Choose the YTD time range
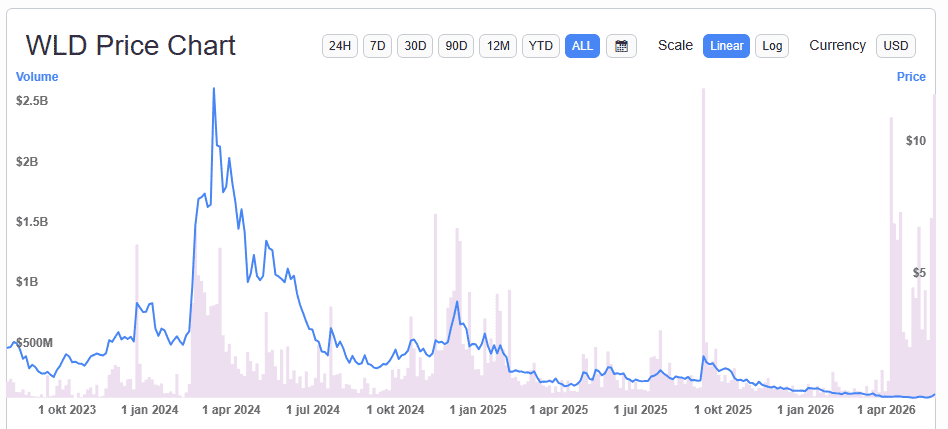 541,46
